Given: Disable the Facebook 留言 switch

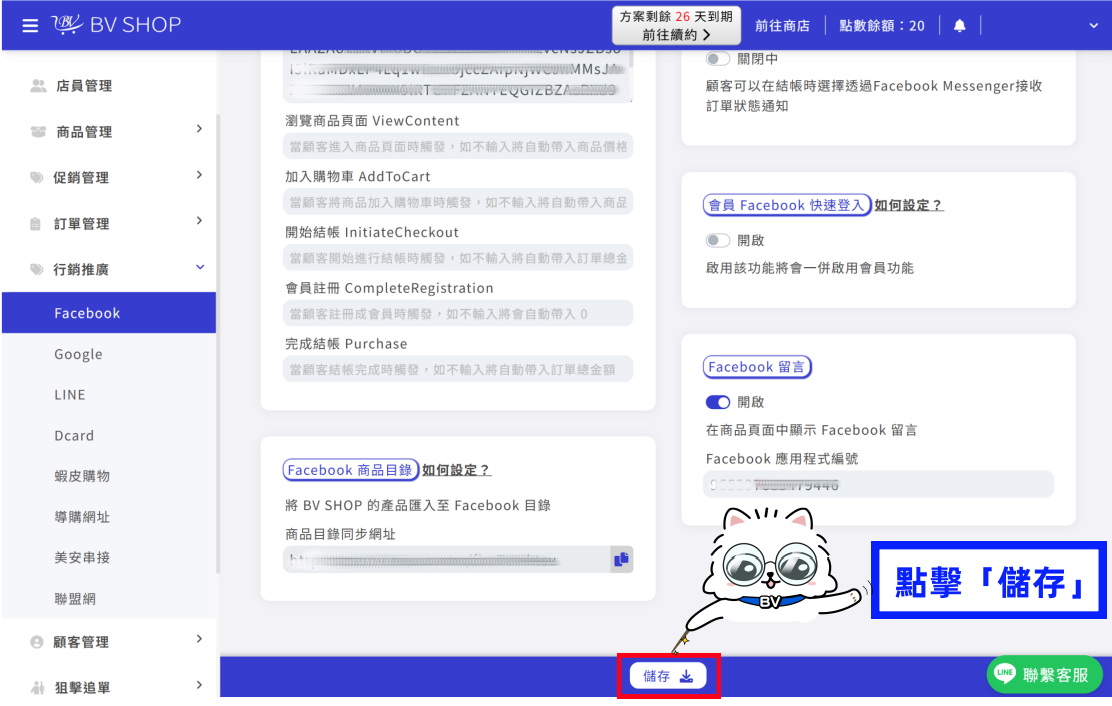Looking at the screenshot, I should point(717,402).
